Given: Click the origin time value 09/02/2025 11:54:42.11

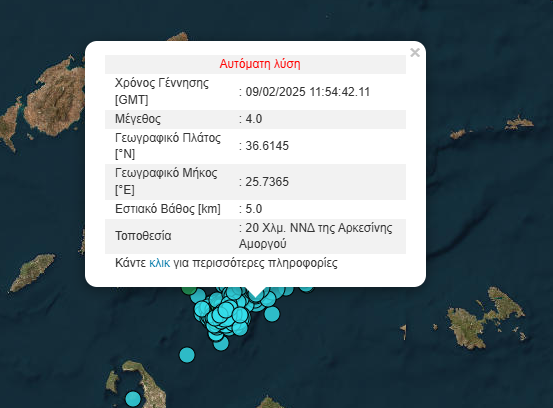Looking at the screenshot, I should (x=308, y=92).
